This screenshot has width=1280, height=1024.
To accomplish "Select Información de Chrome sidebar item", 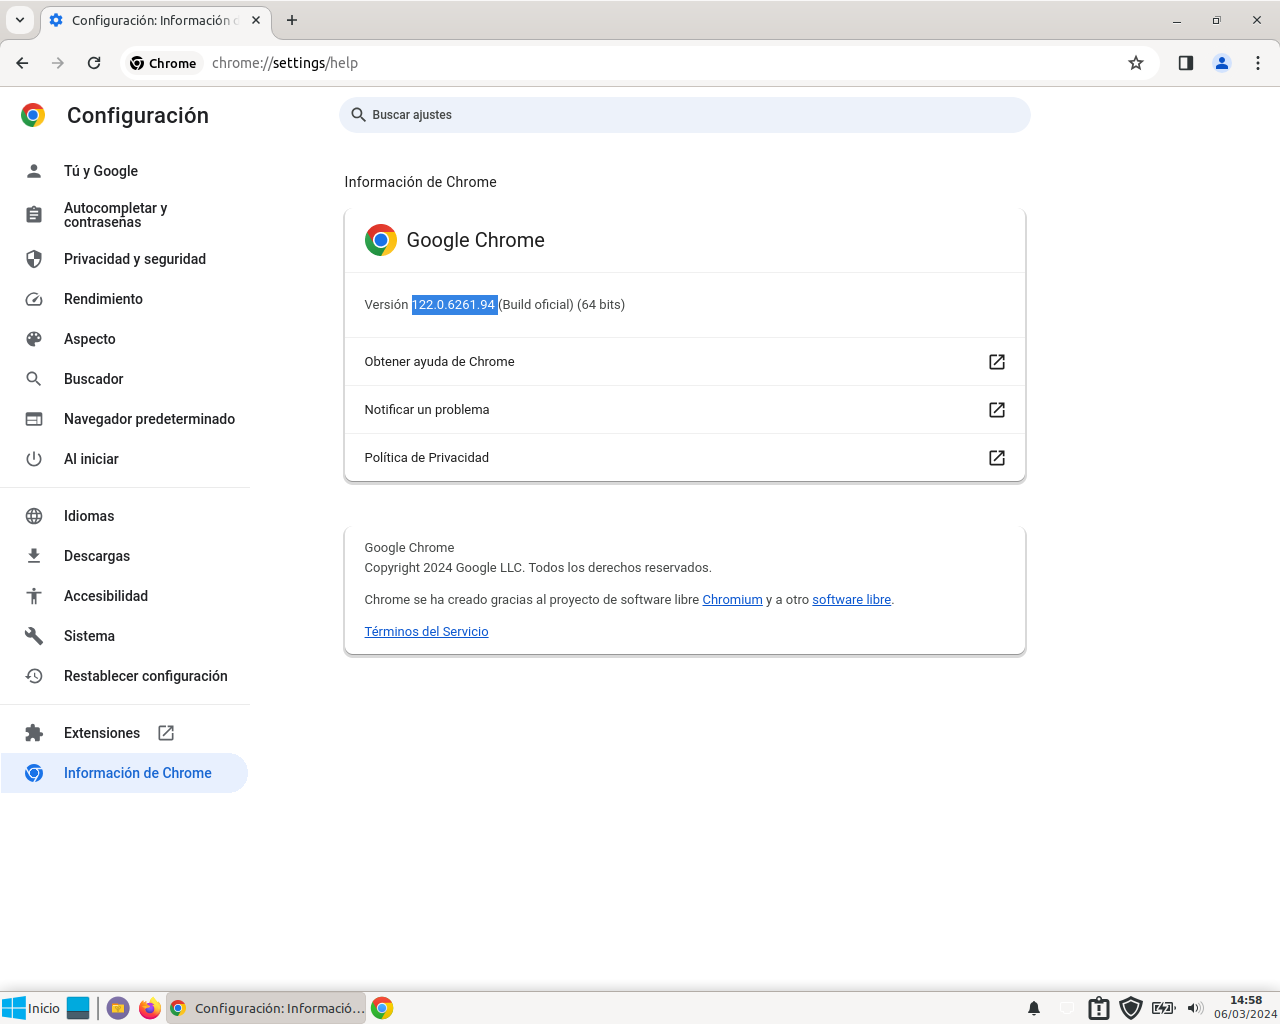I will point(125,773).
